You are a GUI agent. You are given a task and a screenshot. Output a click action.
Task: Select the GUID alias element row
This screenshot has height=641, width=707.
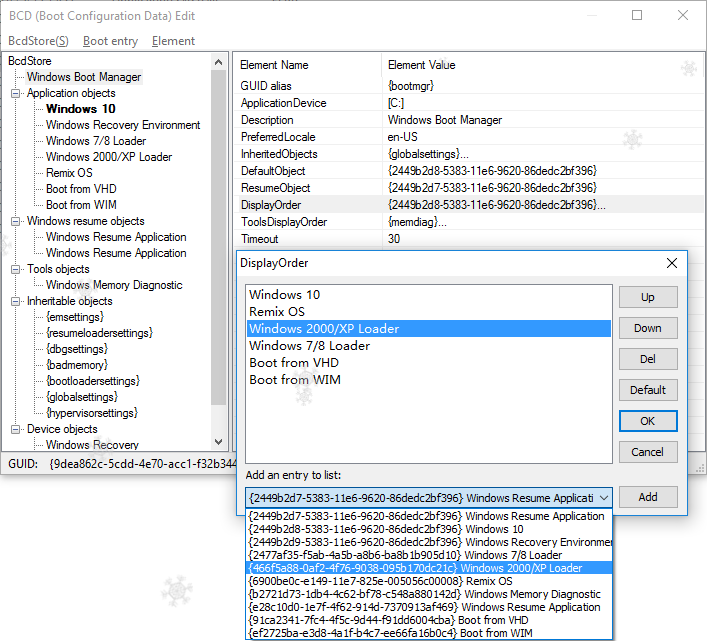point(469,86)
